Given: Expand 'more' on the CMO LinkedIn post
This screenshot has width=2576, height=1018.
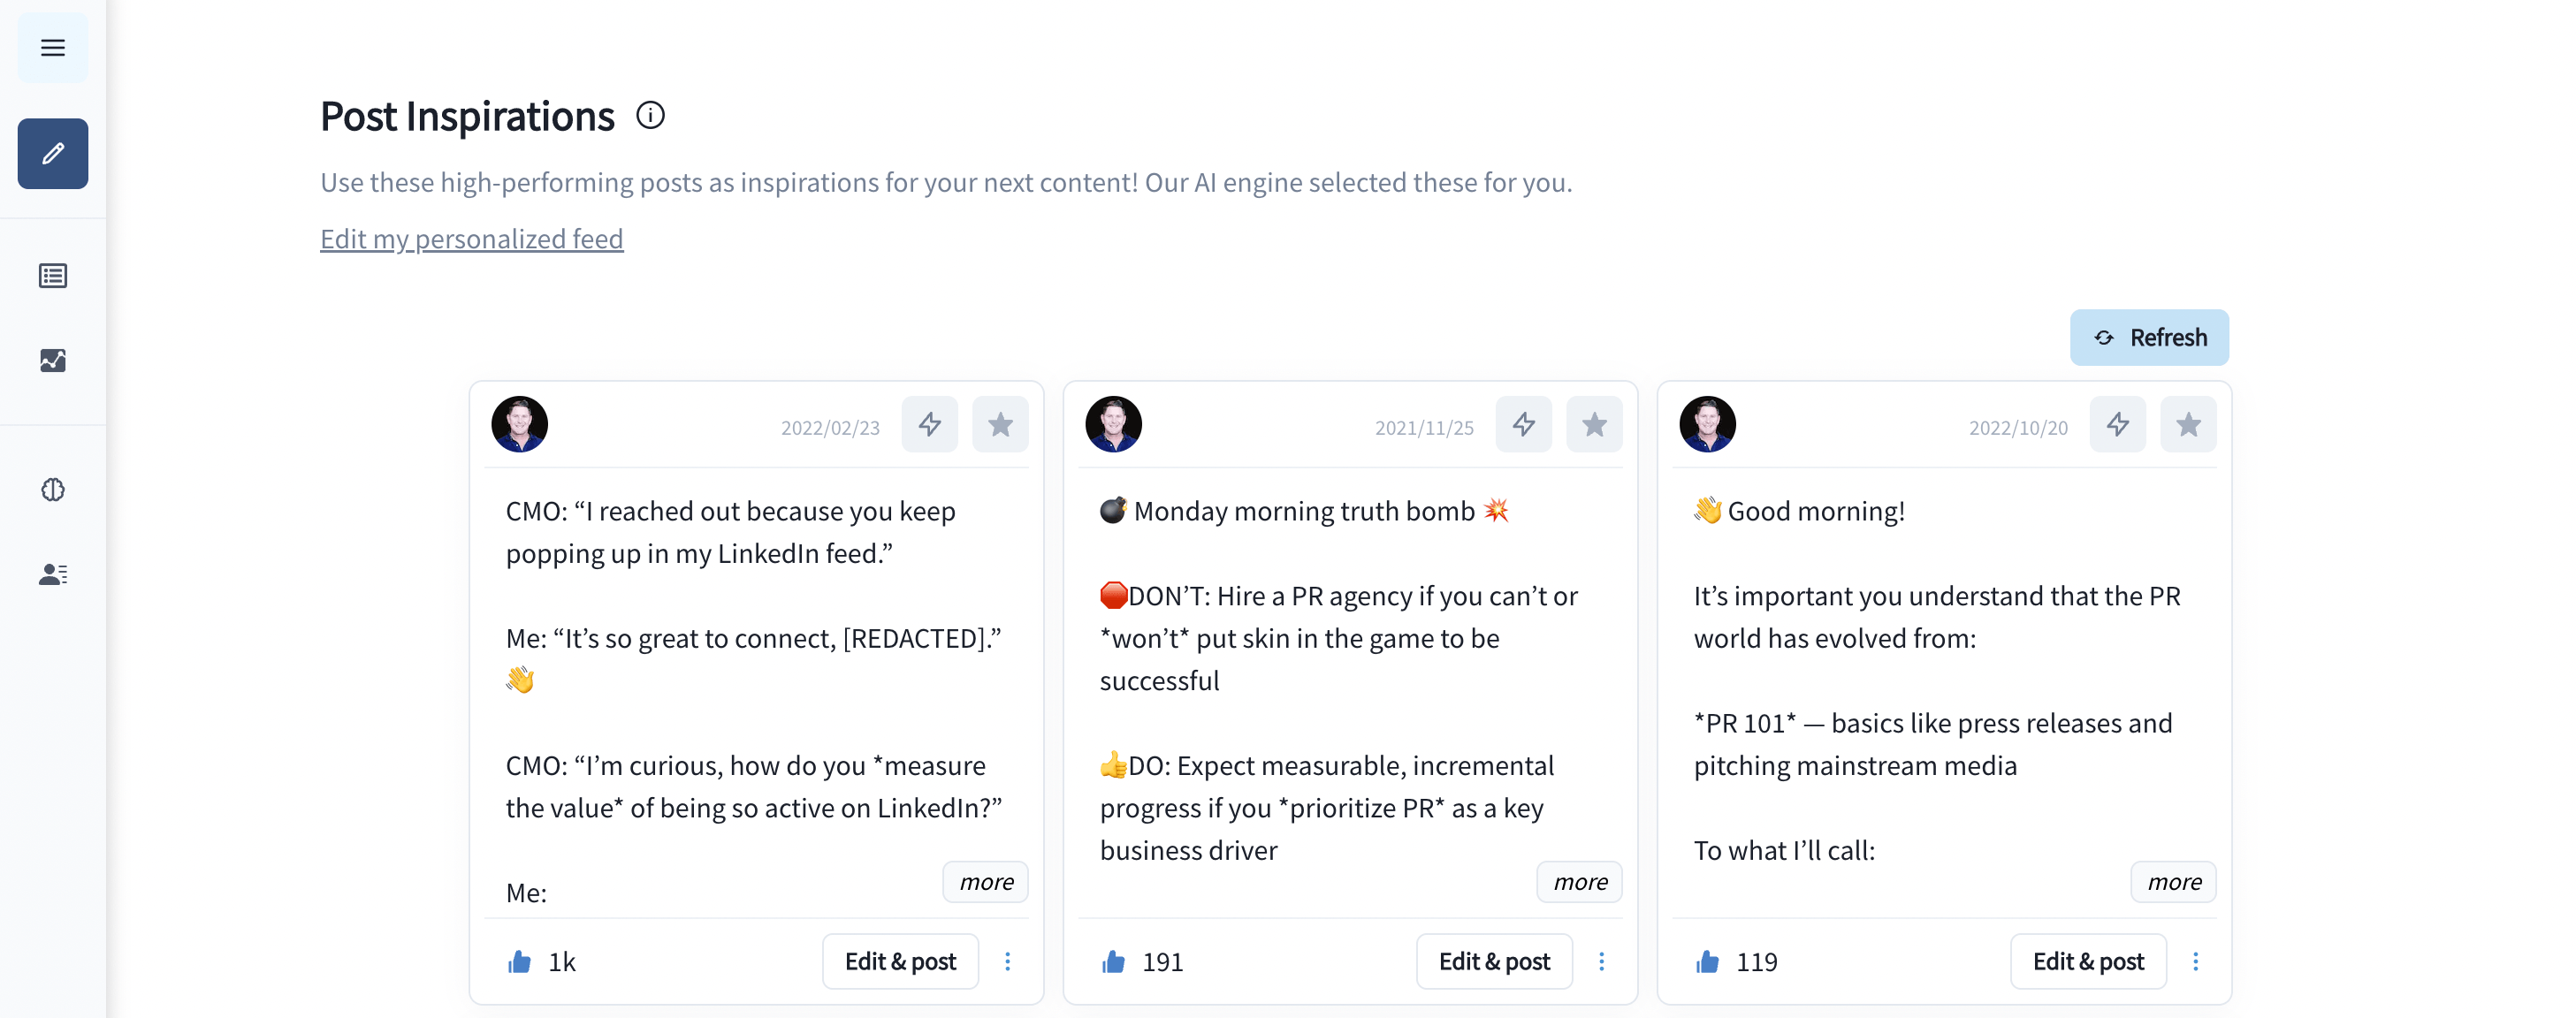Looking at the screenshot, I should pyautogui.click(x=985, y=881).
